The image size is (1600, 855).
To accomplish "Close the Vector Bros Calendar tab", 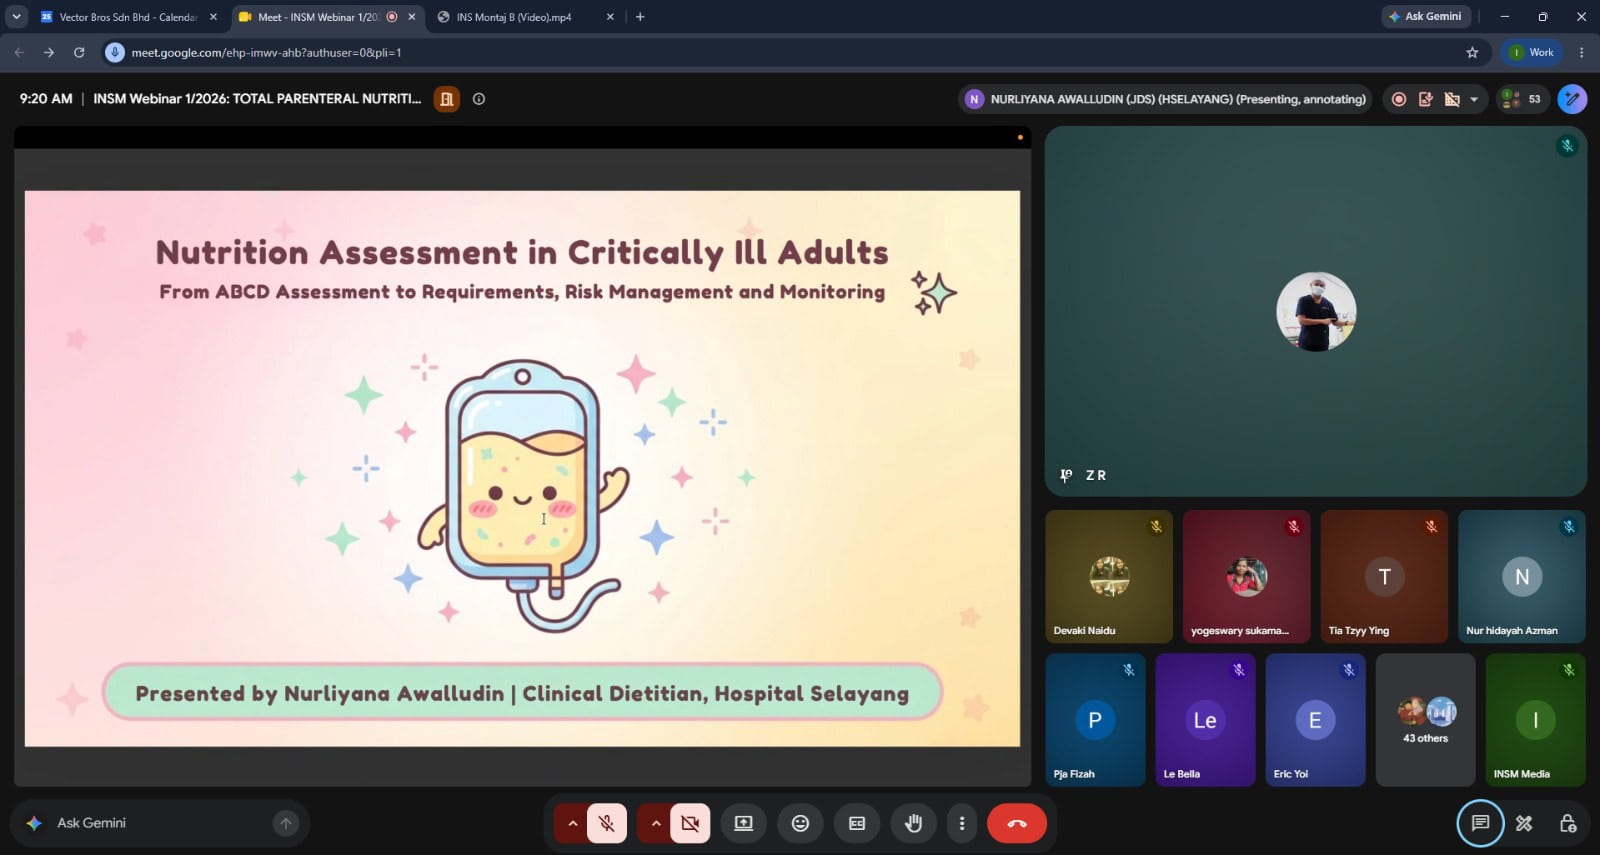I will pos(213,17).
